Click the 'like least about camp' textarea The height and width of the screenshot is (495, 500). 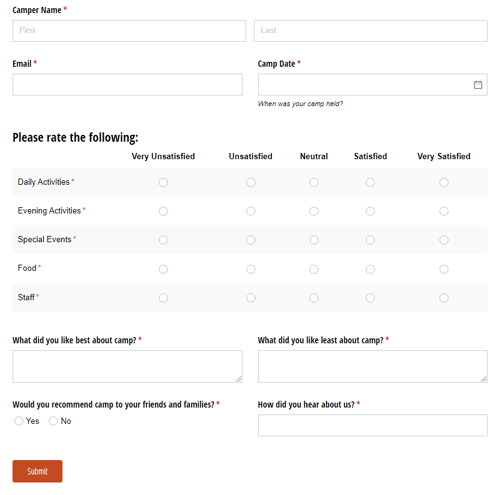click(373, 366)
